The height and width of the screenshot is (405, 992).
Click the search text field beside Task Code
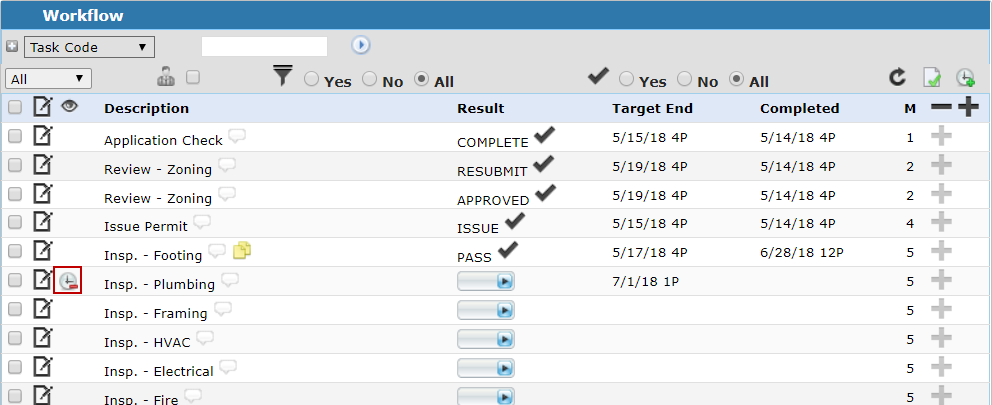264,46
